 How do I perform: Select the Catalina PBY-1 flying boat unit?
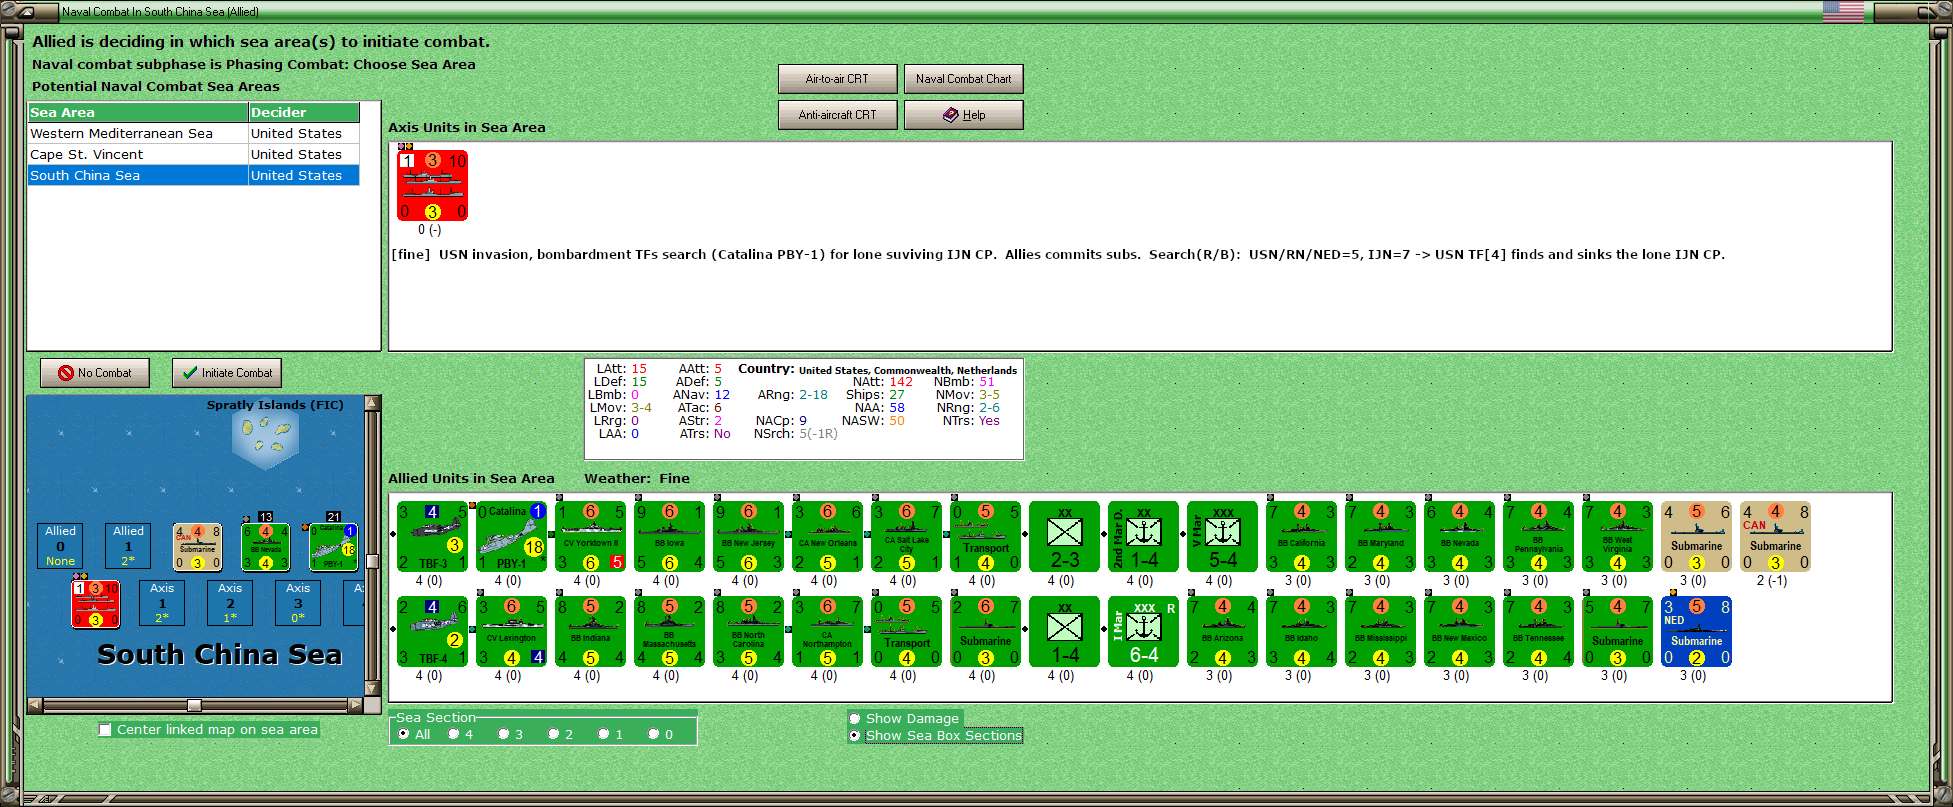pos(511,536)
